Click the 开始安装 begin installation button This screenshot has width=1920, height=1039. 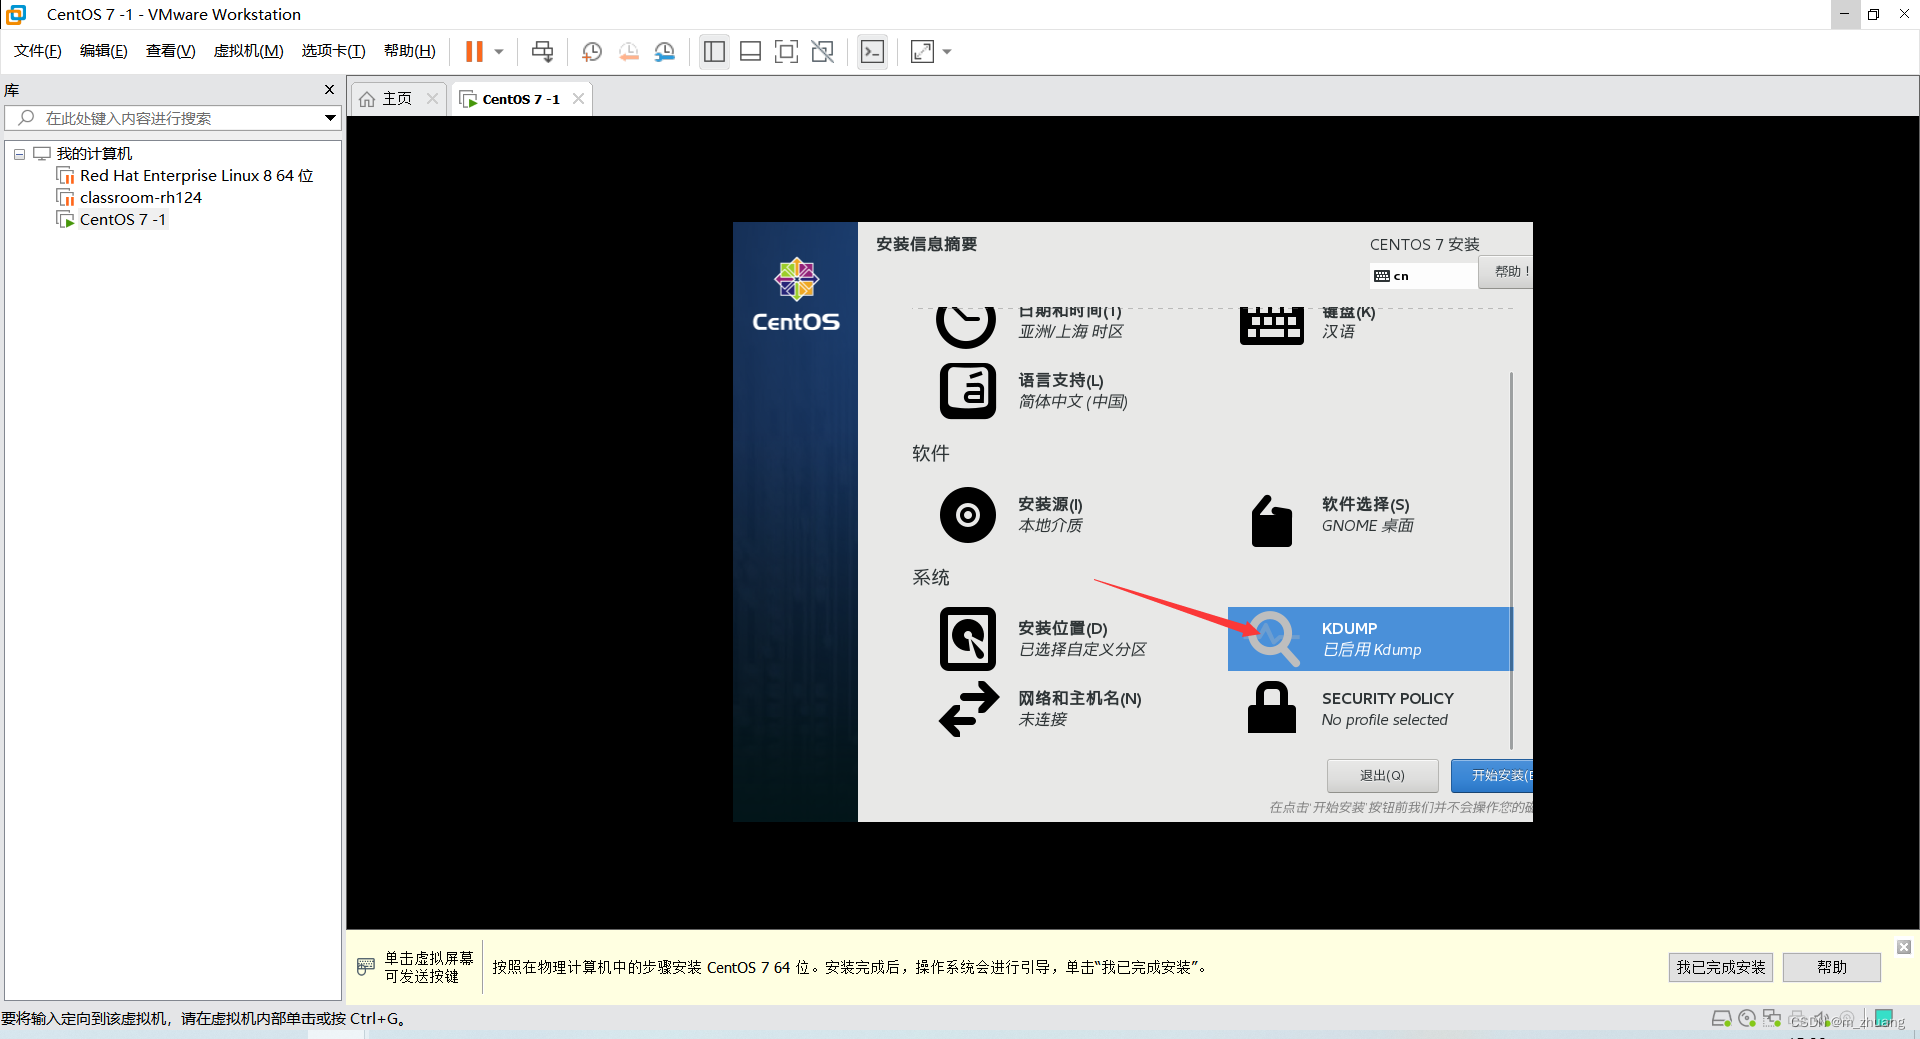1492,776
